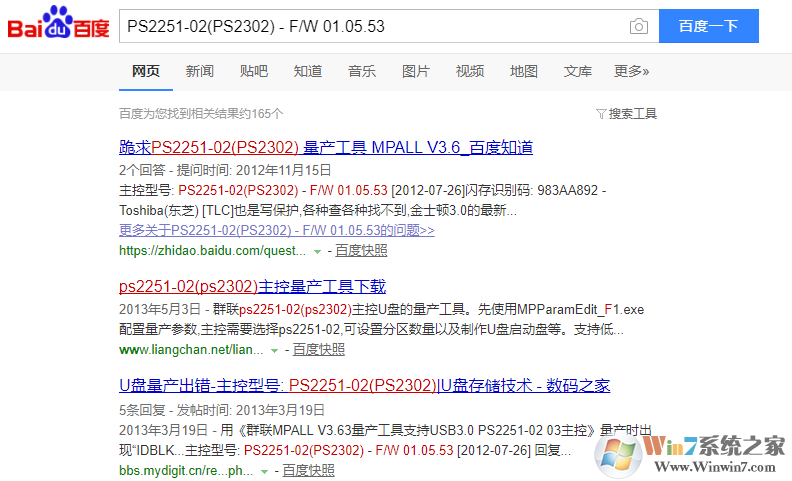792x481 pixels.
Task: Click 更多关于PS2251-02(PS2302)的问题 link
Action: (277, 230)
